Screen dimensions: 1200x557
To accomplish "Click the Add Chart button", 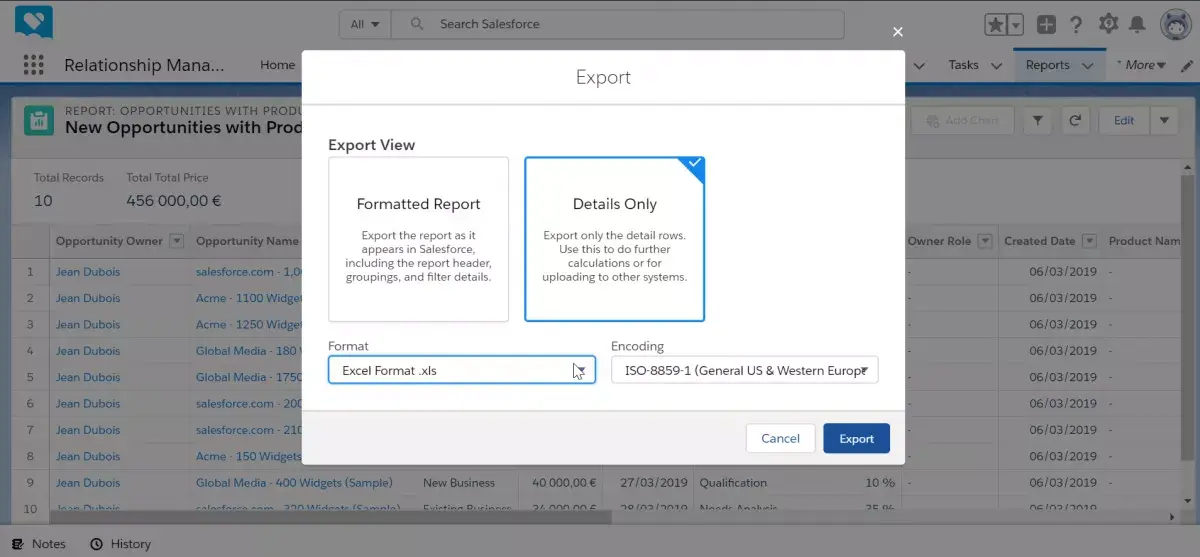I will (x=961, y=120).
